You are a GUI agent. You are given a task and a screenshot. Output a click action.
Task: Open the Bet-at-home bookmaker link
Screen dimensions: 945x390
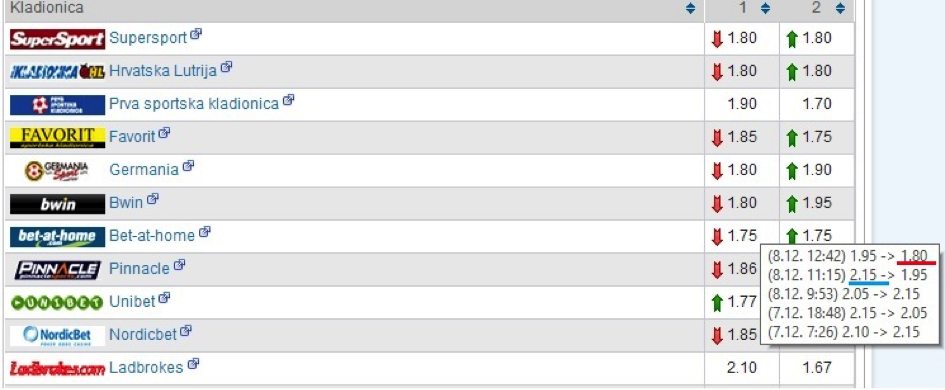click(152, 235)
